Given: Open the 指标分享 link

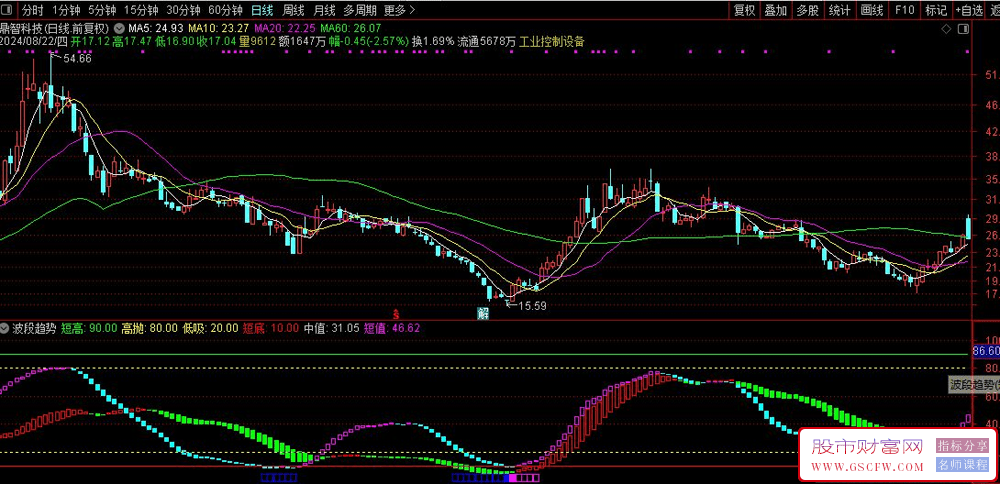Looking at the screenshot, I should (962, 445).
